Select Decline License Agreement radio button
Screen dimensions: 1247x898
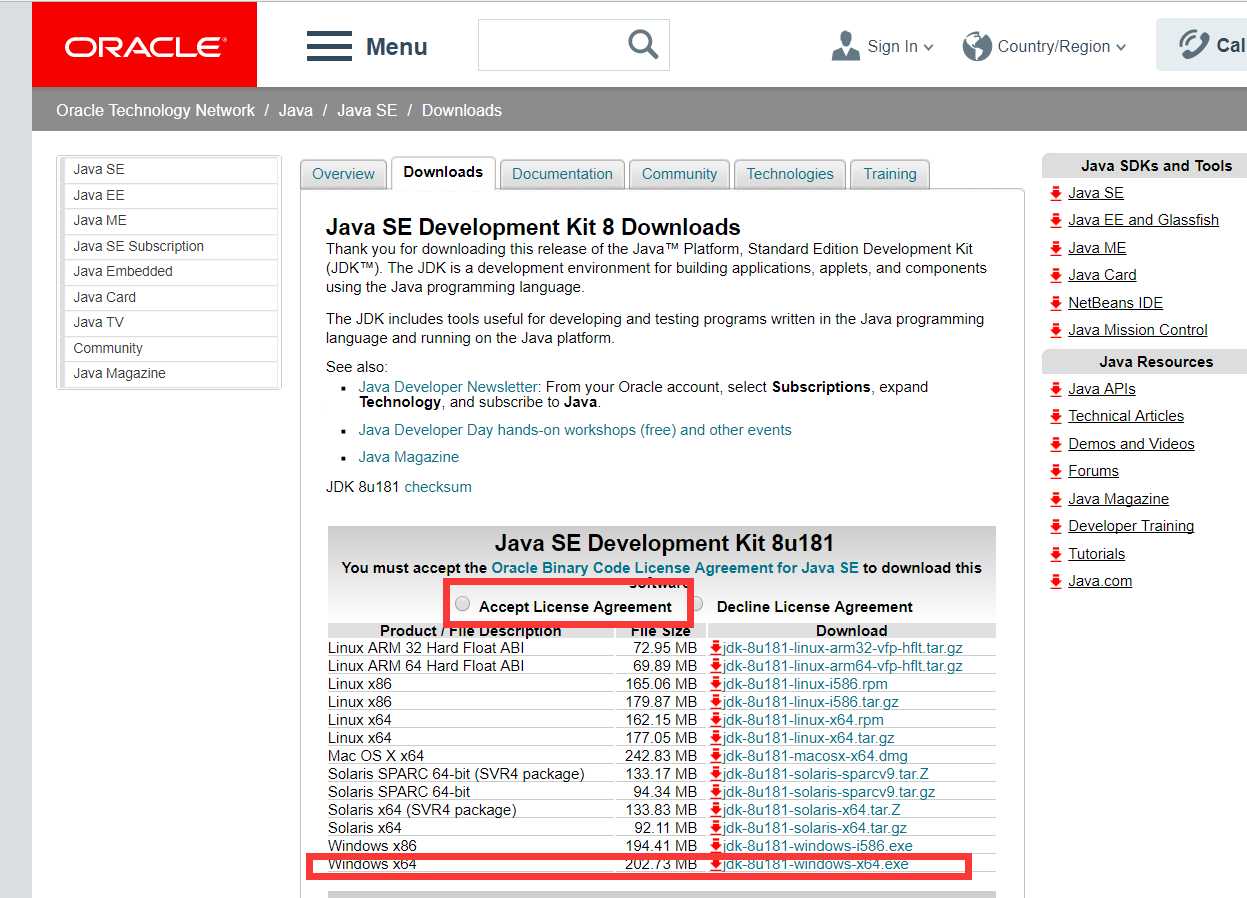coord(697,604)
